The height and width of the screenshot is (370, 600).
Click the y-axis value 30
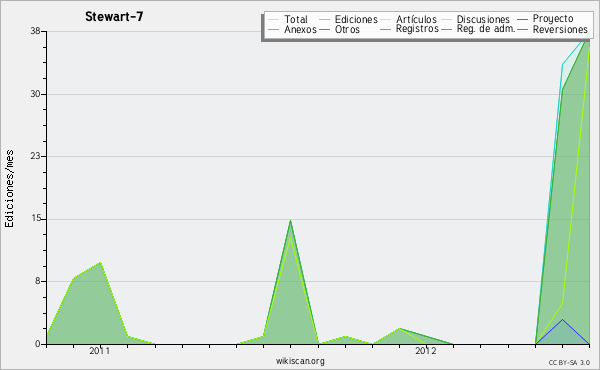(36, 94)
